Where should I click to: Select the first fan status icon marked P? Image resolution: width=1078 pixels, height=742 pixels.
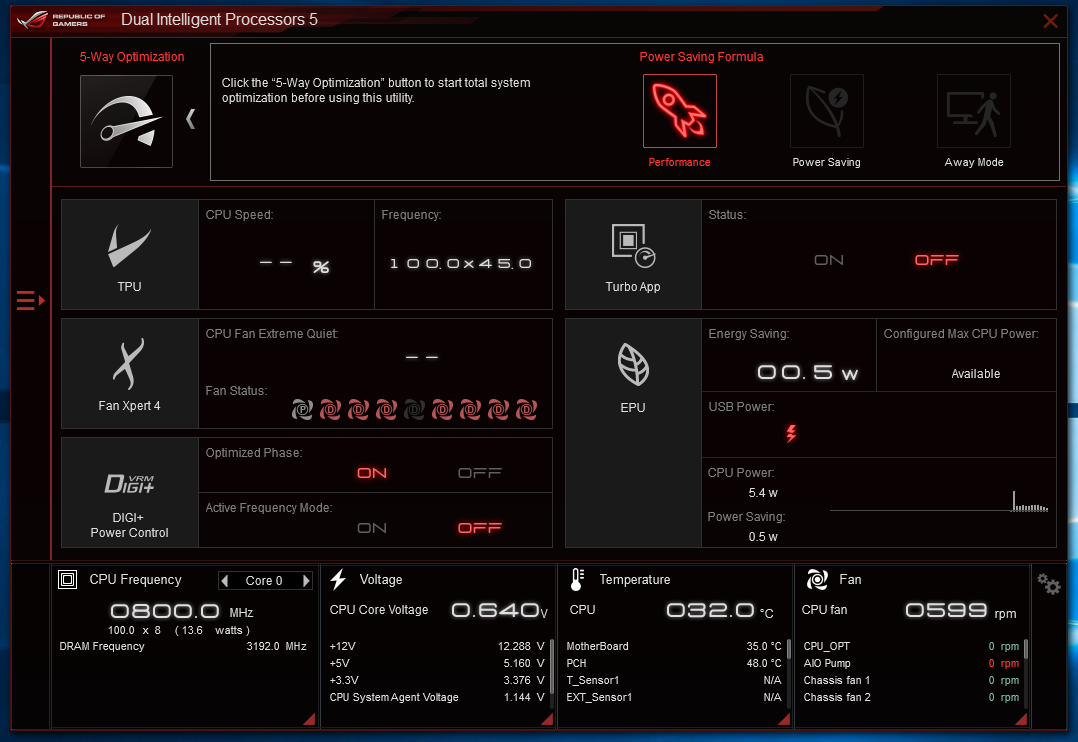[x=302, y=410]
